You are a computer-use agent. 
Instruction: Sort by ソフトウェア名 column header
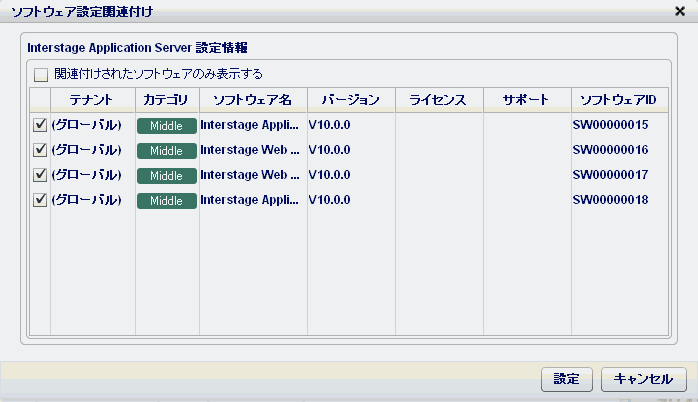point(253,100)
